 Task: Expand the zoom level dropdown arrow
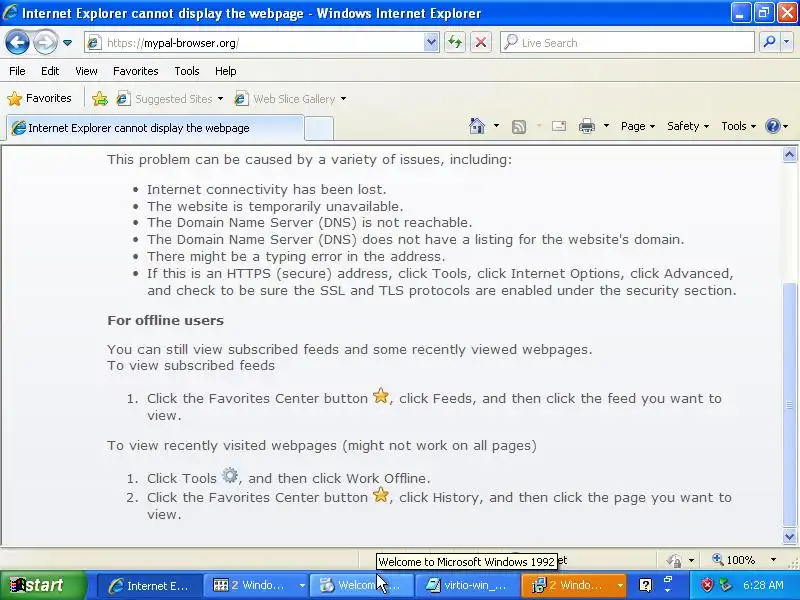click(x=773, y=560)
